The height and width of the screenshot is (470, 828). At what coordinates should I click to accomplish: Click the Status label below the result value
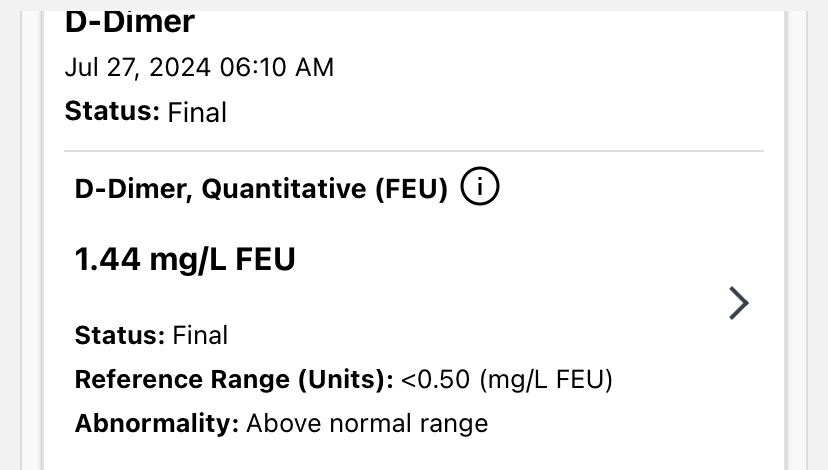tap(120, 335)
